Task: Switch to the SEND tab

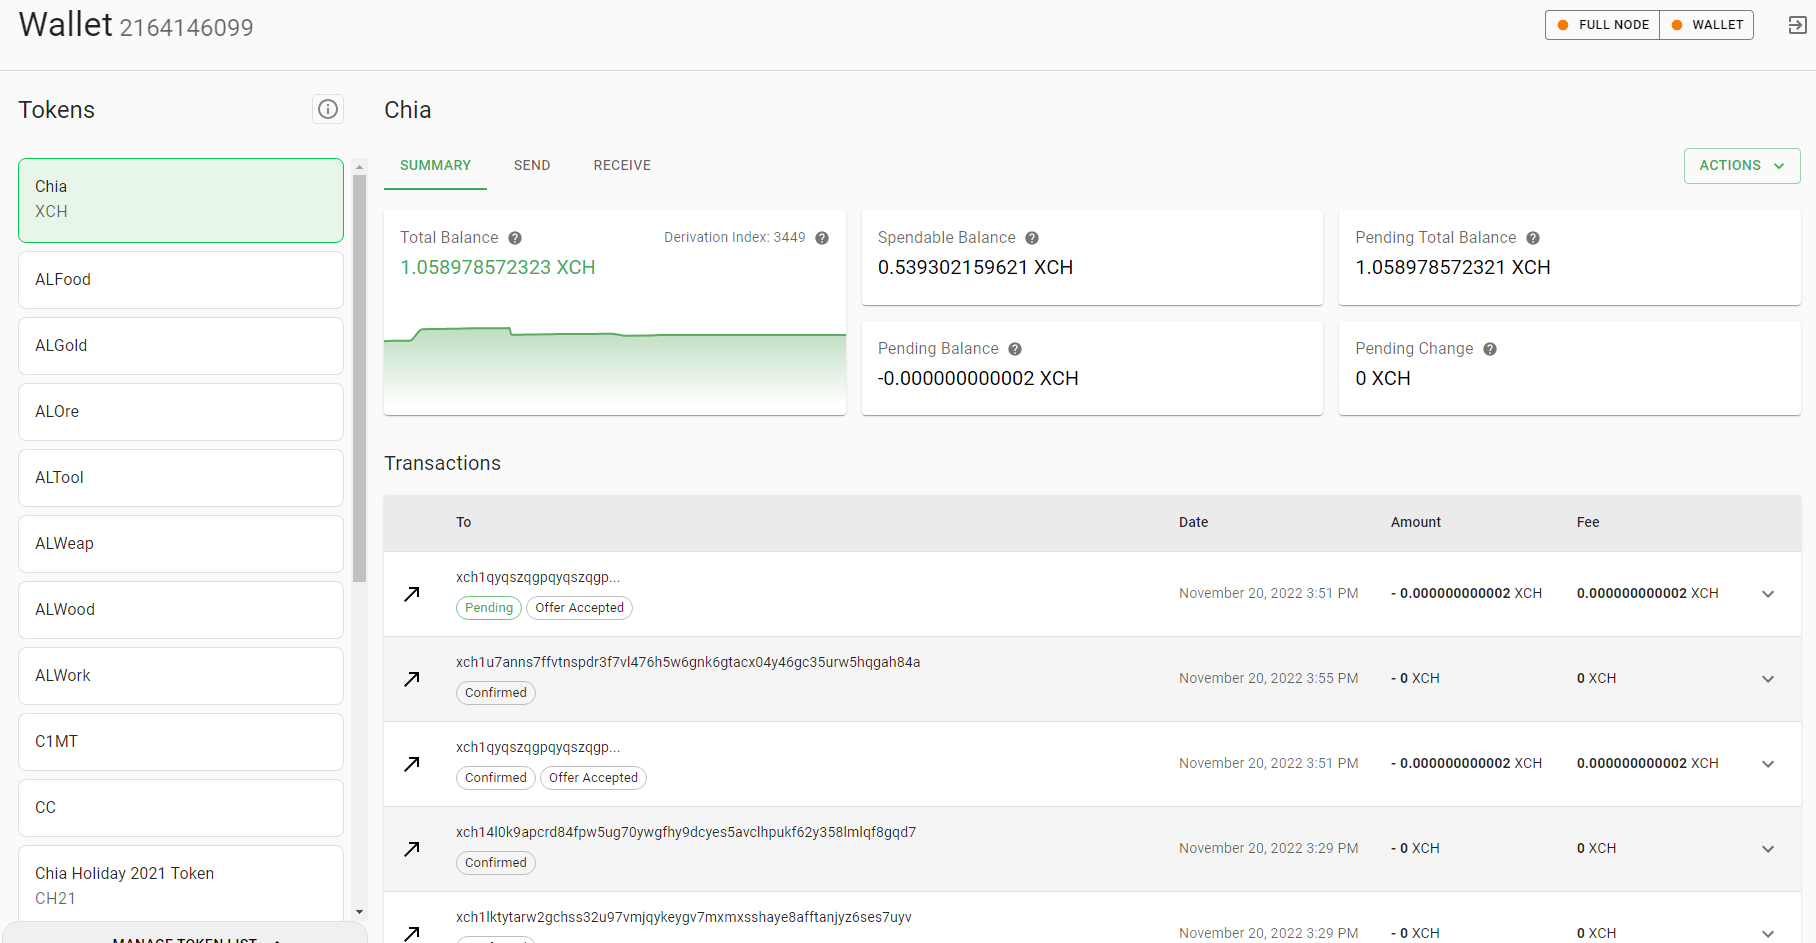Action: [x=531, y=165]
